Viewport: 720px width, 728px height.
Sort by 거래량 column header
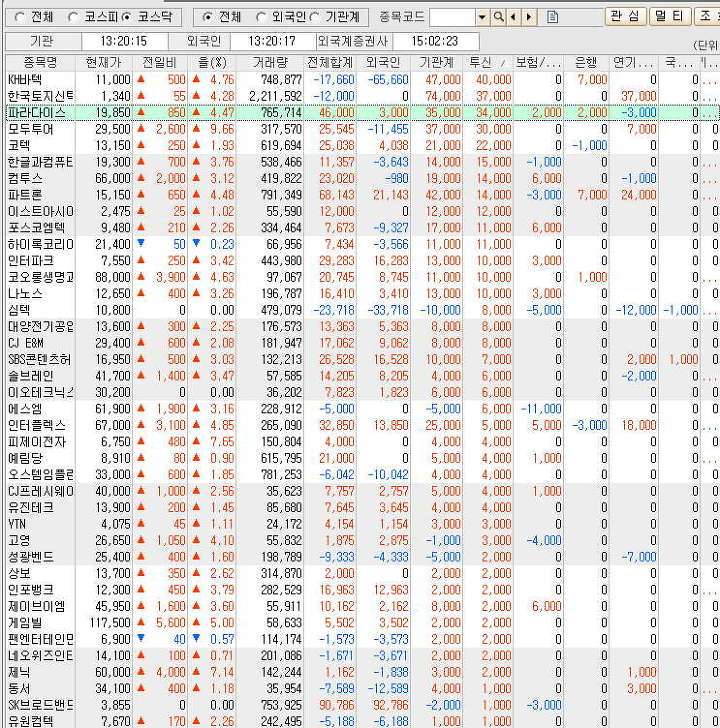tap(270, 62)
